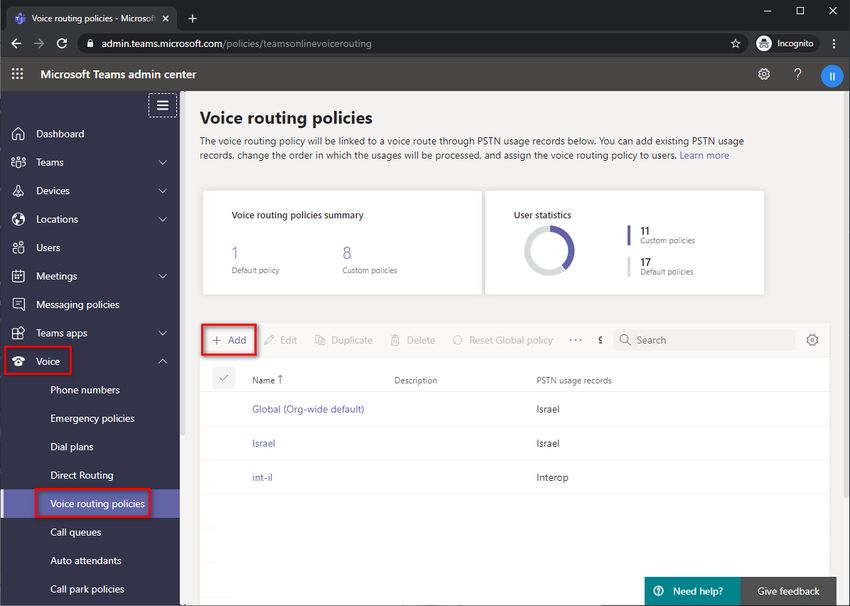Open Auto attendants in the sidebar
850x606 pixels.
[86, 560]
